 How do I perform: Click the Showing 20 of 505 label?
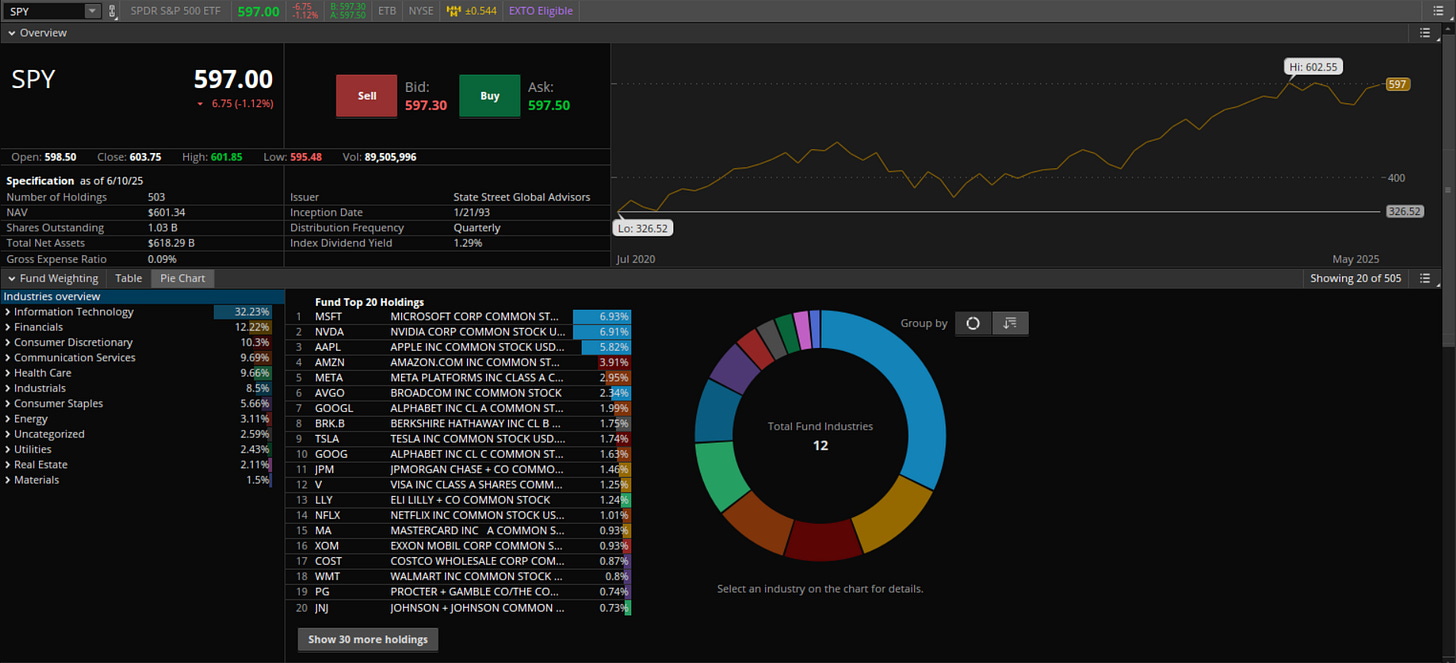[x=1354, y=278]
